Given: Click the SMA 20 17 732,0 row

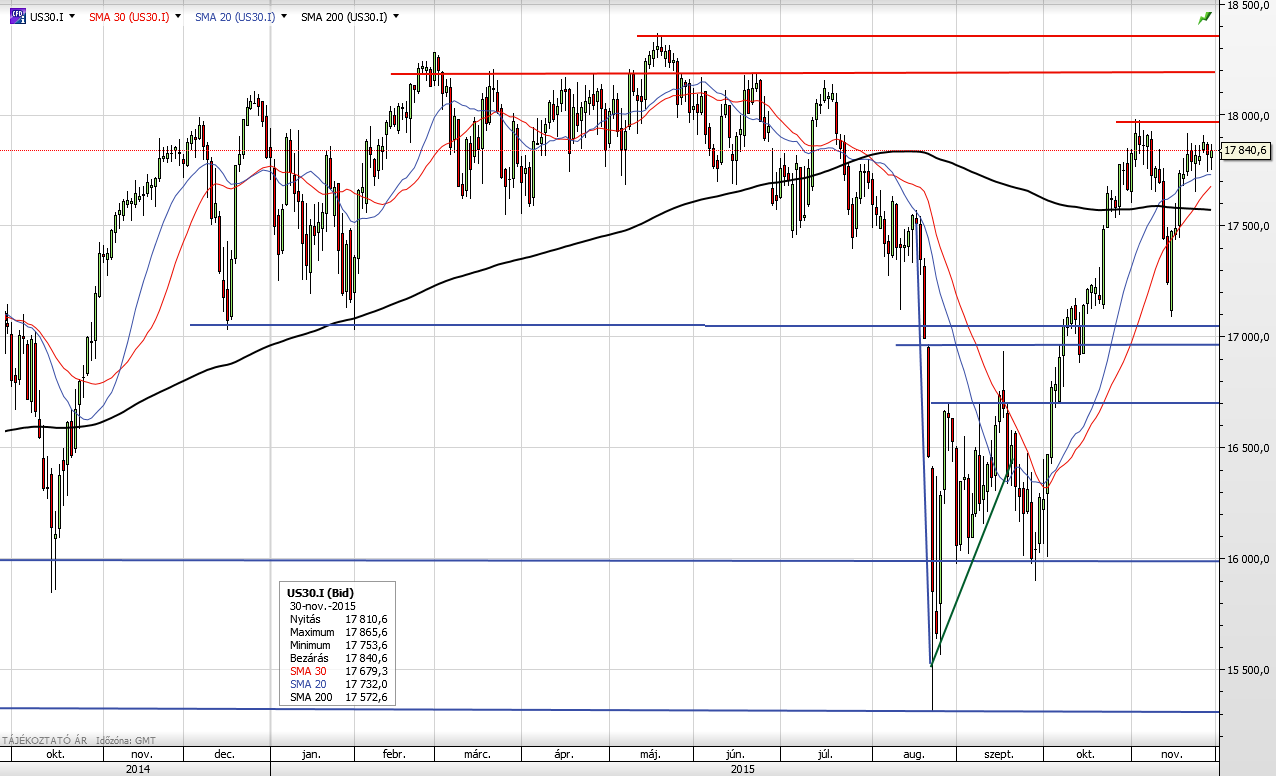Looking at the screenshot, I should point(338,684).
